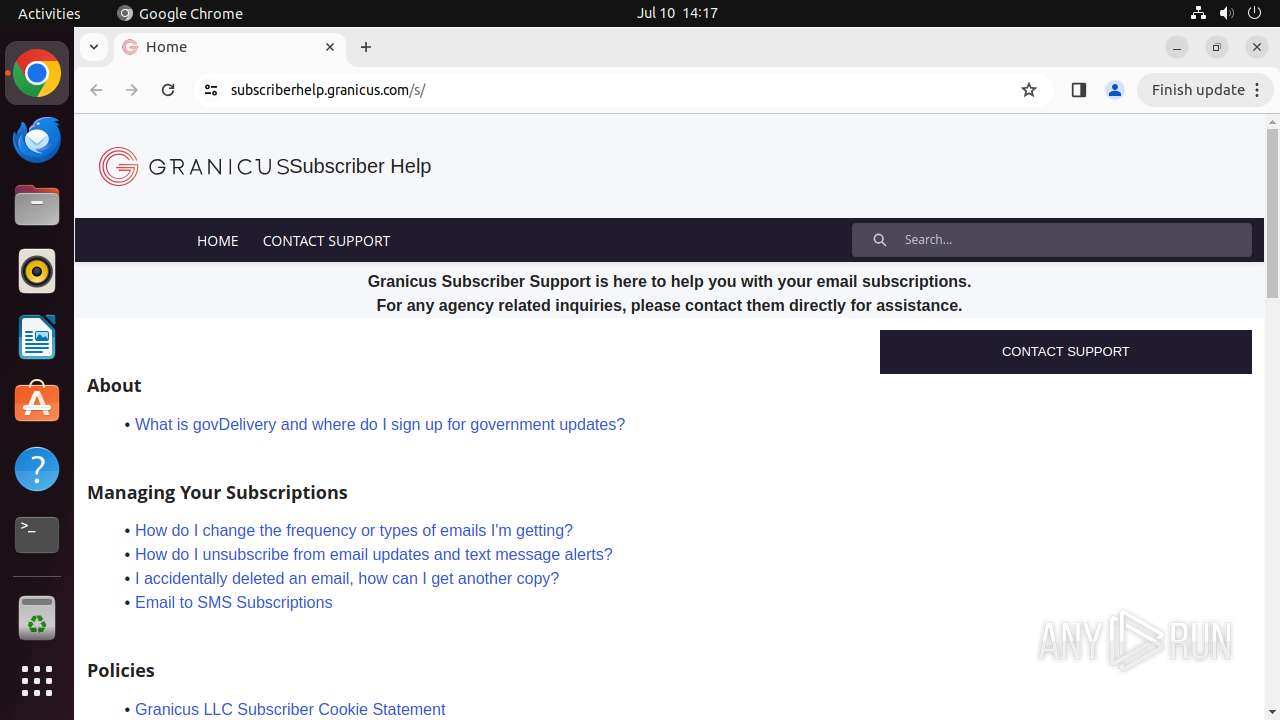Open the Trash in the dock

coord(37,618)
